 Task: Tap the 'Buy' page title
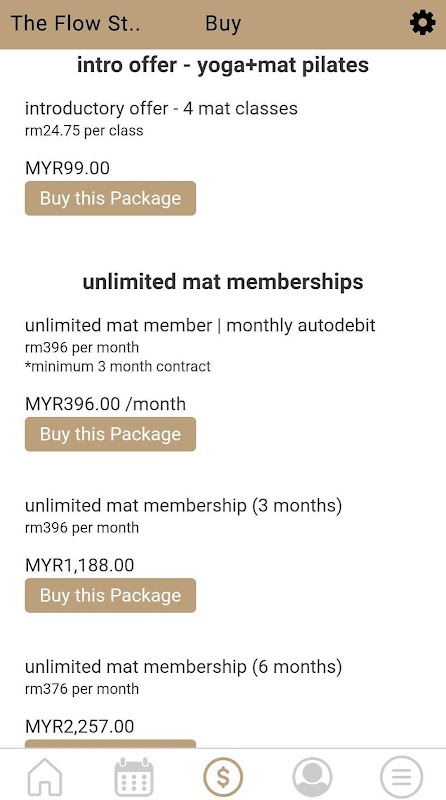pyautogui.click(x=223, y=23)
